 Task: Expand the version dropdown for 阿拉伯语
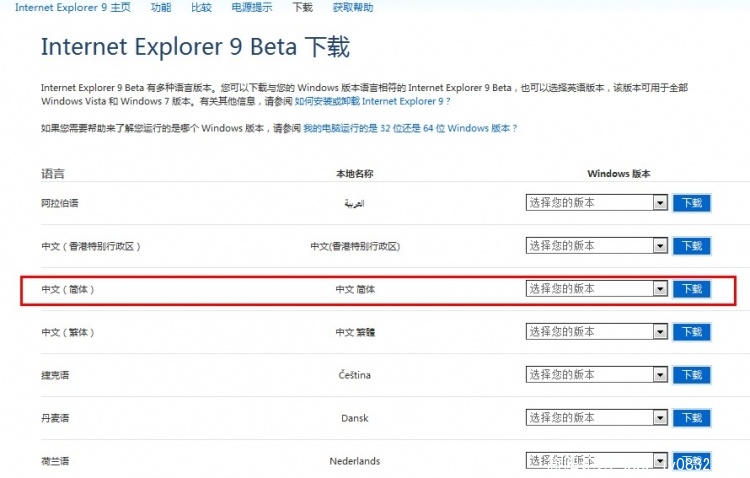[596, 202]
